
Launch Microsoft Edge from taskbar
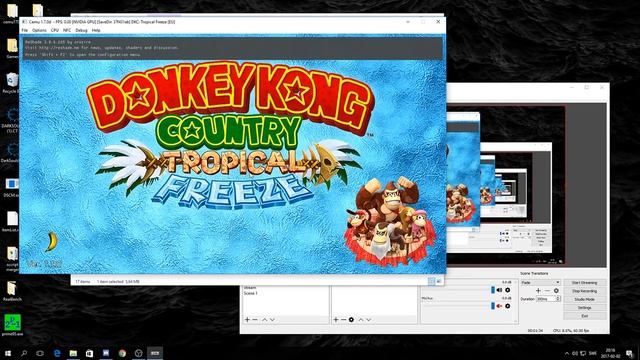(57, 353)
